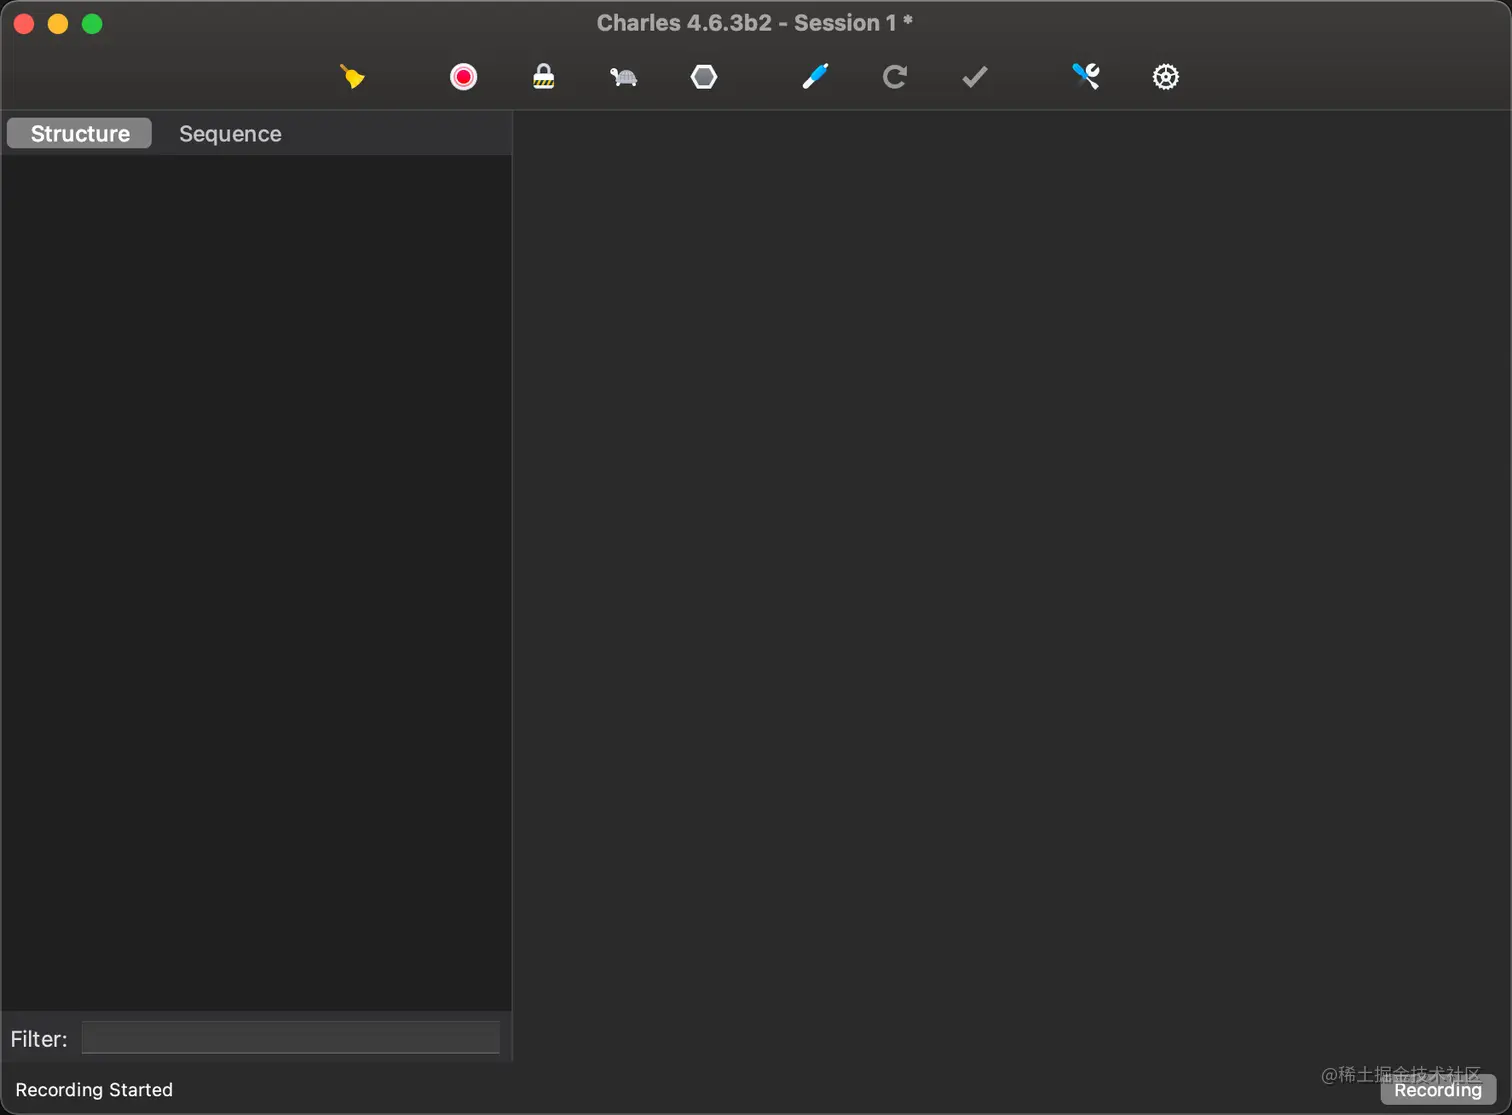Maximize the Charles window with the green button
The height and width of the screenshot is (1115, 1512).
pyautogui.click(x=92, y=24)
